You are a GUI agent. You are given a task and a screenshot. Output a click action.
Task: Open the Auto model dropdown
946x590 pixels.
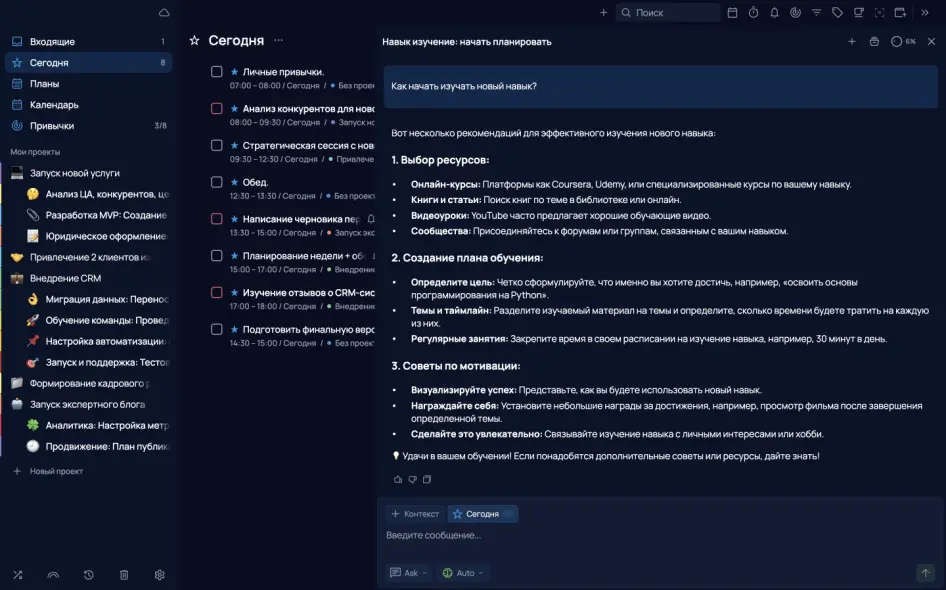point(464,573)
